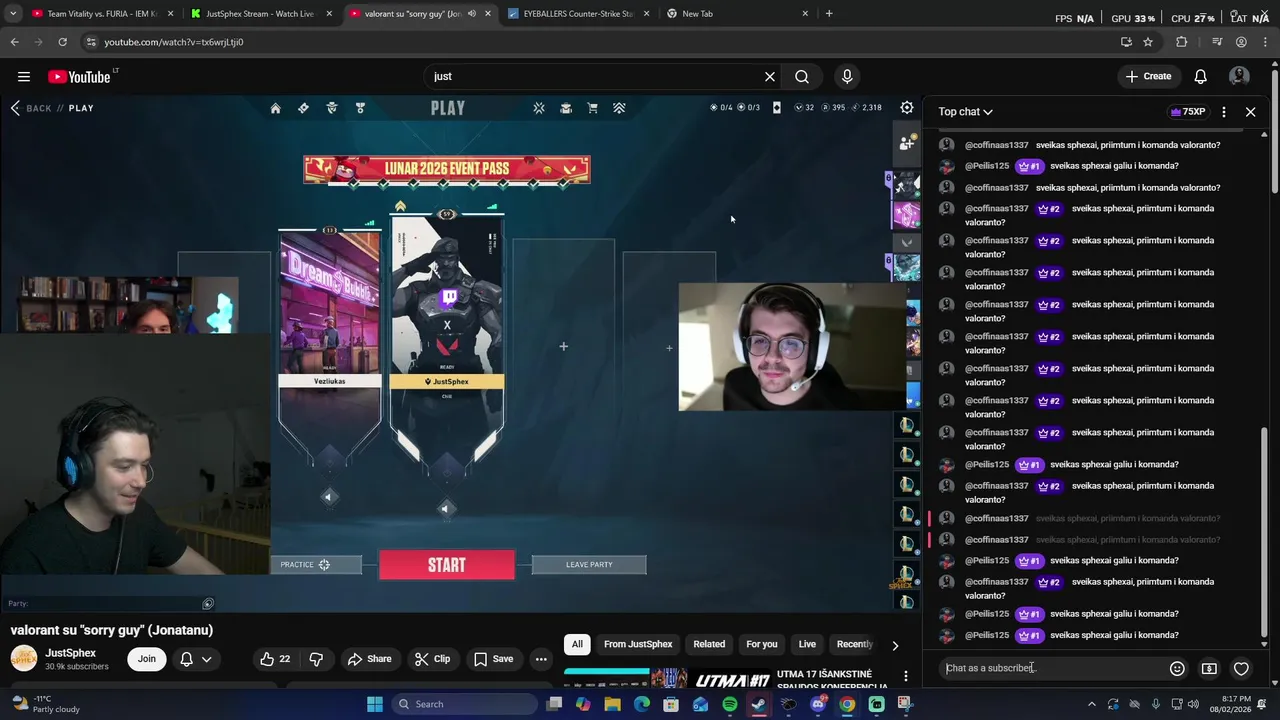The image size is (1280, 720).
Task: Select the For you chip
Action: [762, 644]
